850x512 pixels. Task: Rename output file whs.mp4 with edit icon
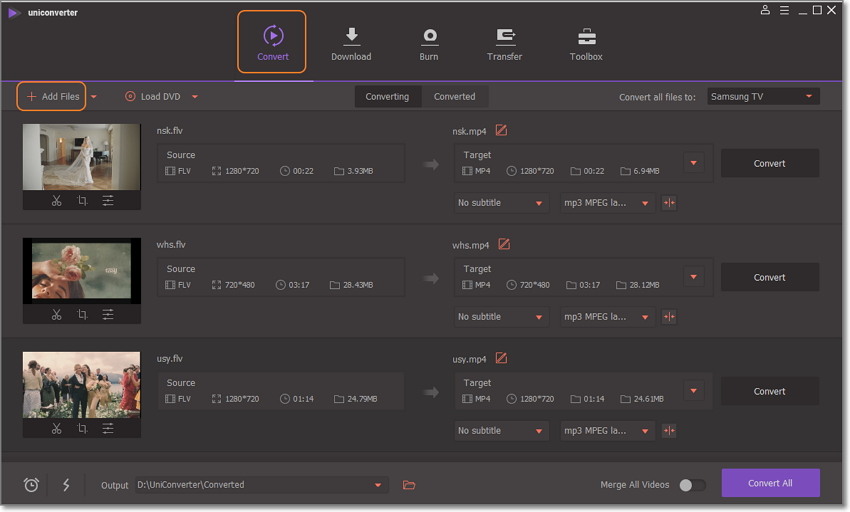[x=504, y=244]
